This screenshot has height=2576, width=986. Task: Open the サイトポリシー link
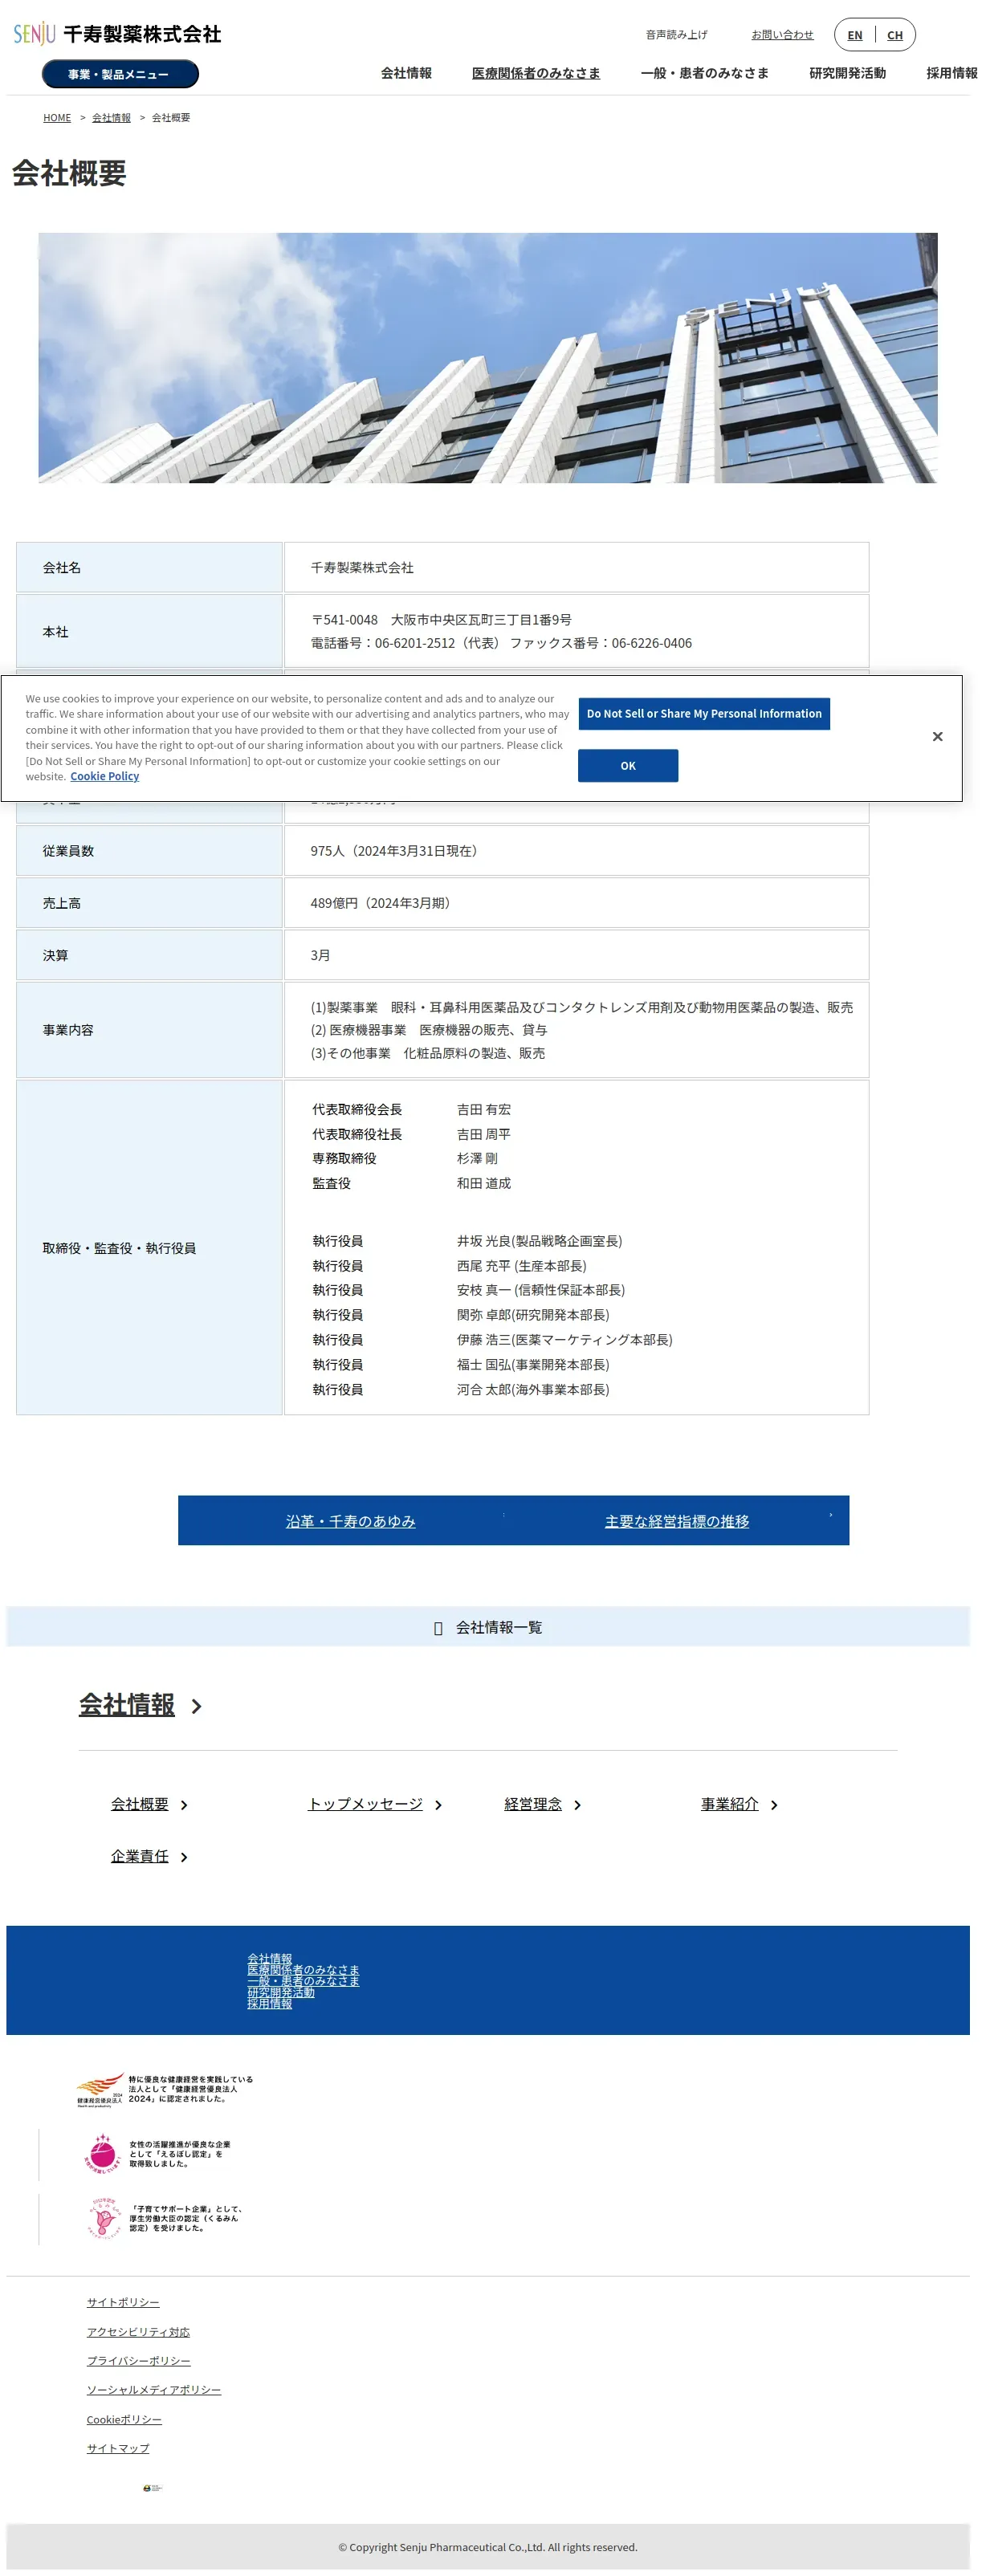click(x=123, y=2303)
